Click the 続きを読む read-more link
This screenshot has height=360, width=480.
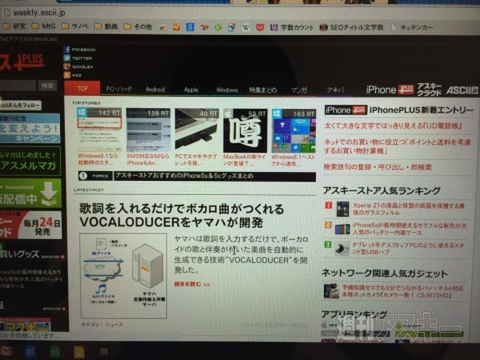point(192,284)
